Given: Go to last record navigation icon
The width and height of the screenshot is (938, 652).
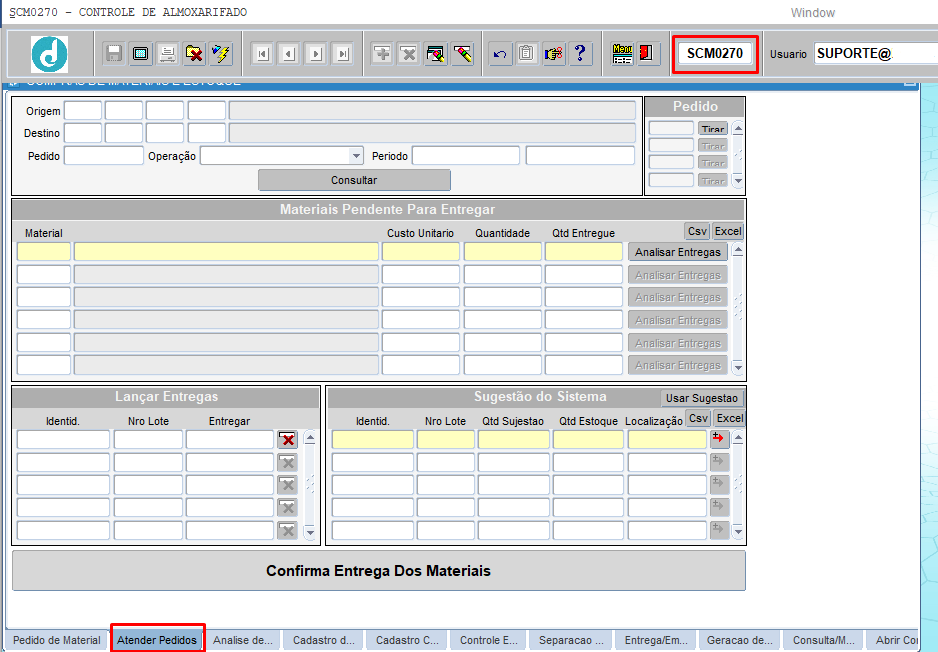Looking at the screenshot, I should point(342,54).
